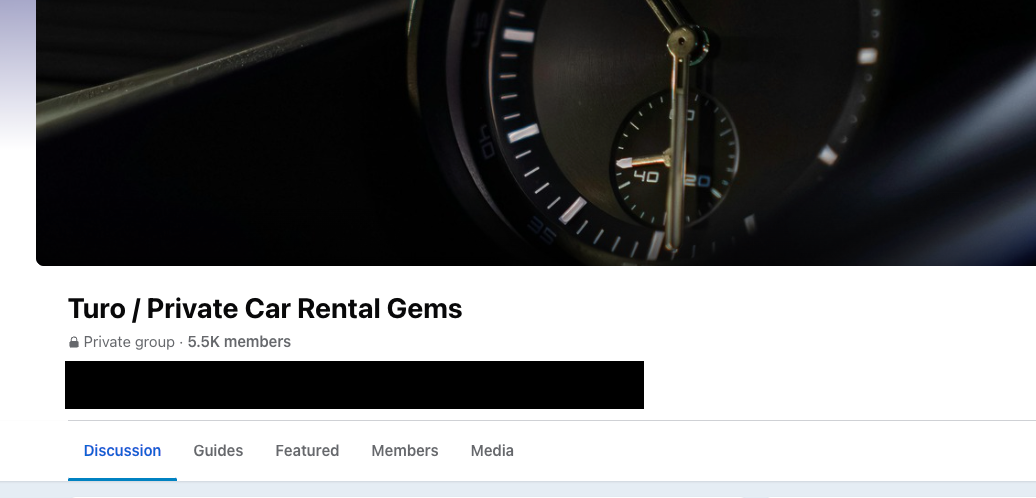Click the blue 20 numeral on the sub-dial
The width and height of the screenshot is (1036, 498).
pos(698,180)
